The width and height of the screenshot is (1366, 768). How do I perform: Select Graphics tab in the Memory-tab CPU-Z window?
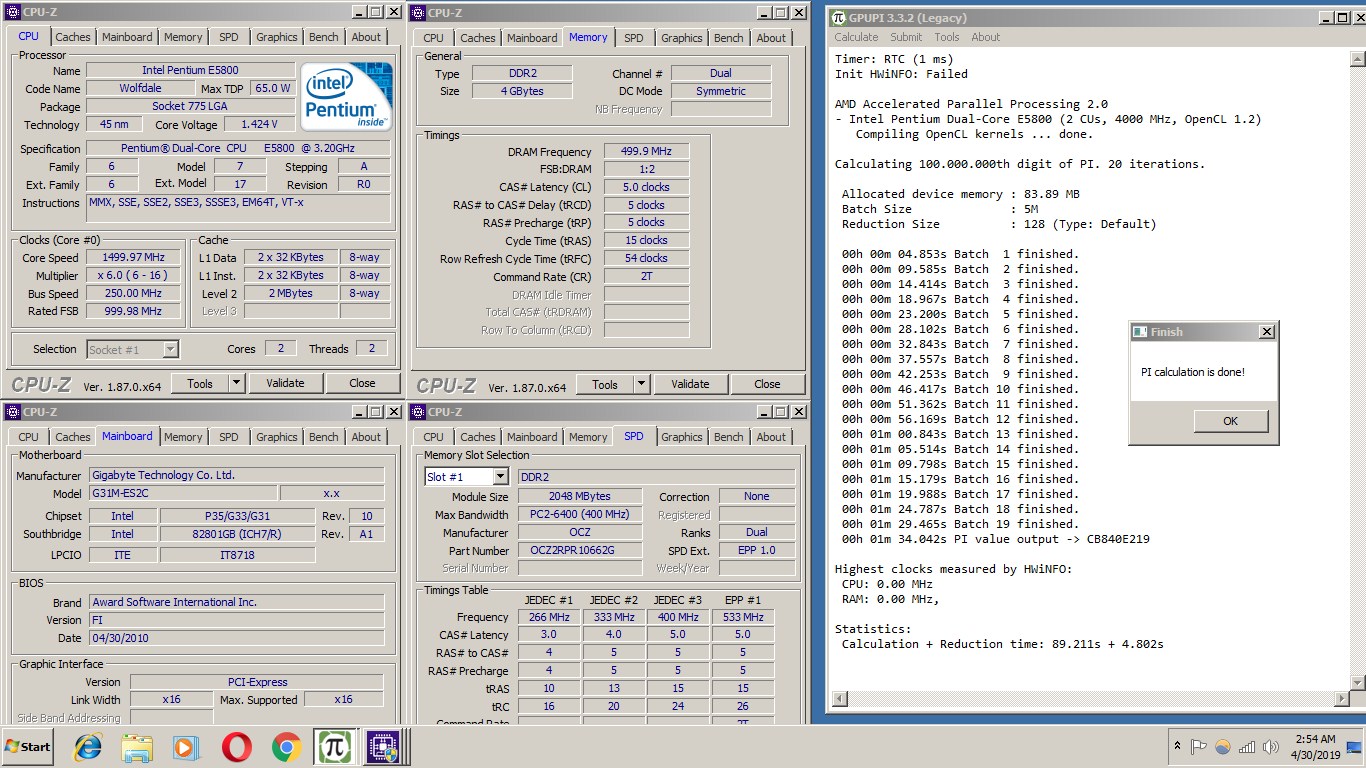[681, 38]
